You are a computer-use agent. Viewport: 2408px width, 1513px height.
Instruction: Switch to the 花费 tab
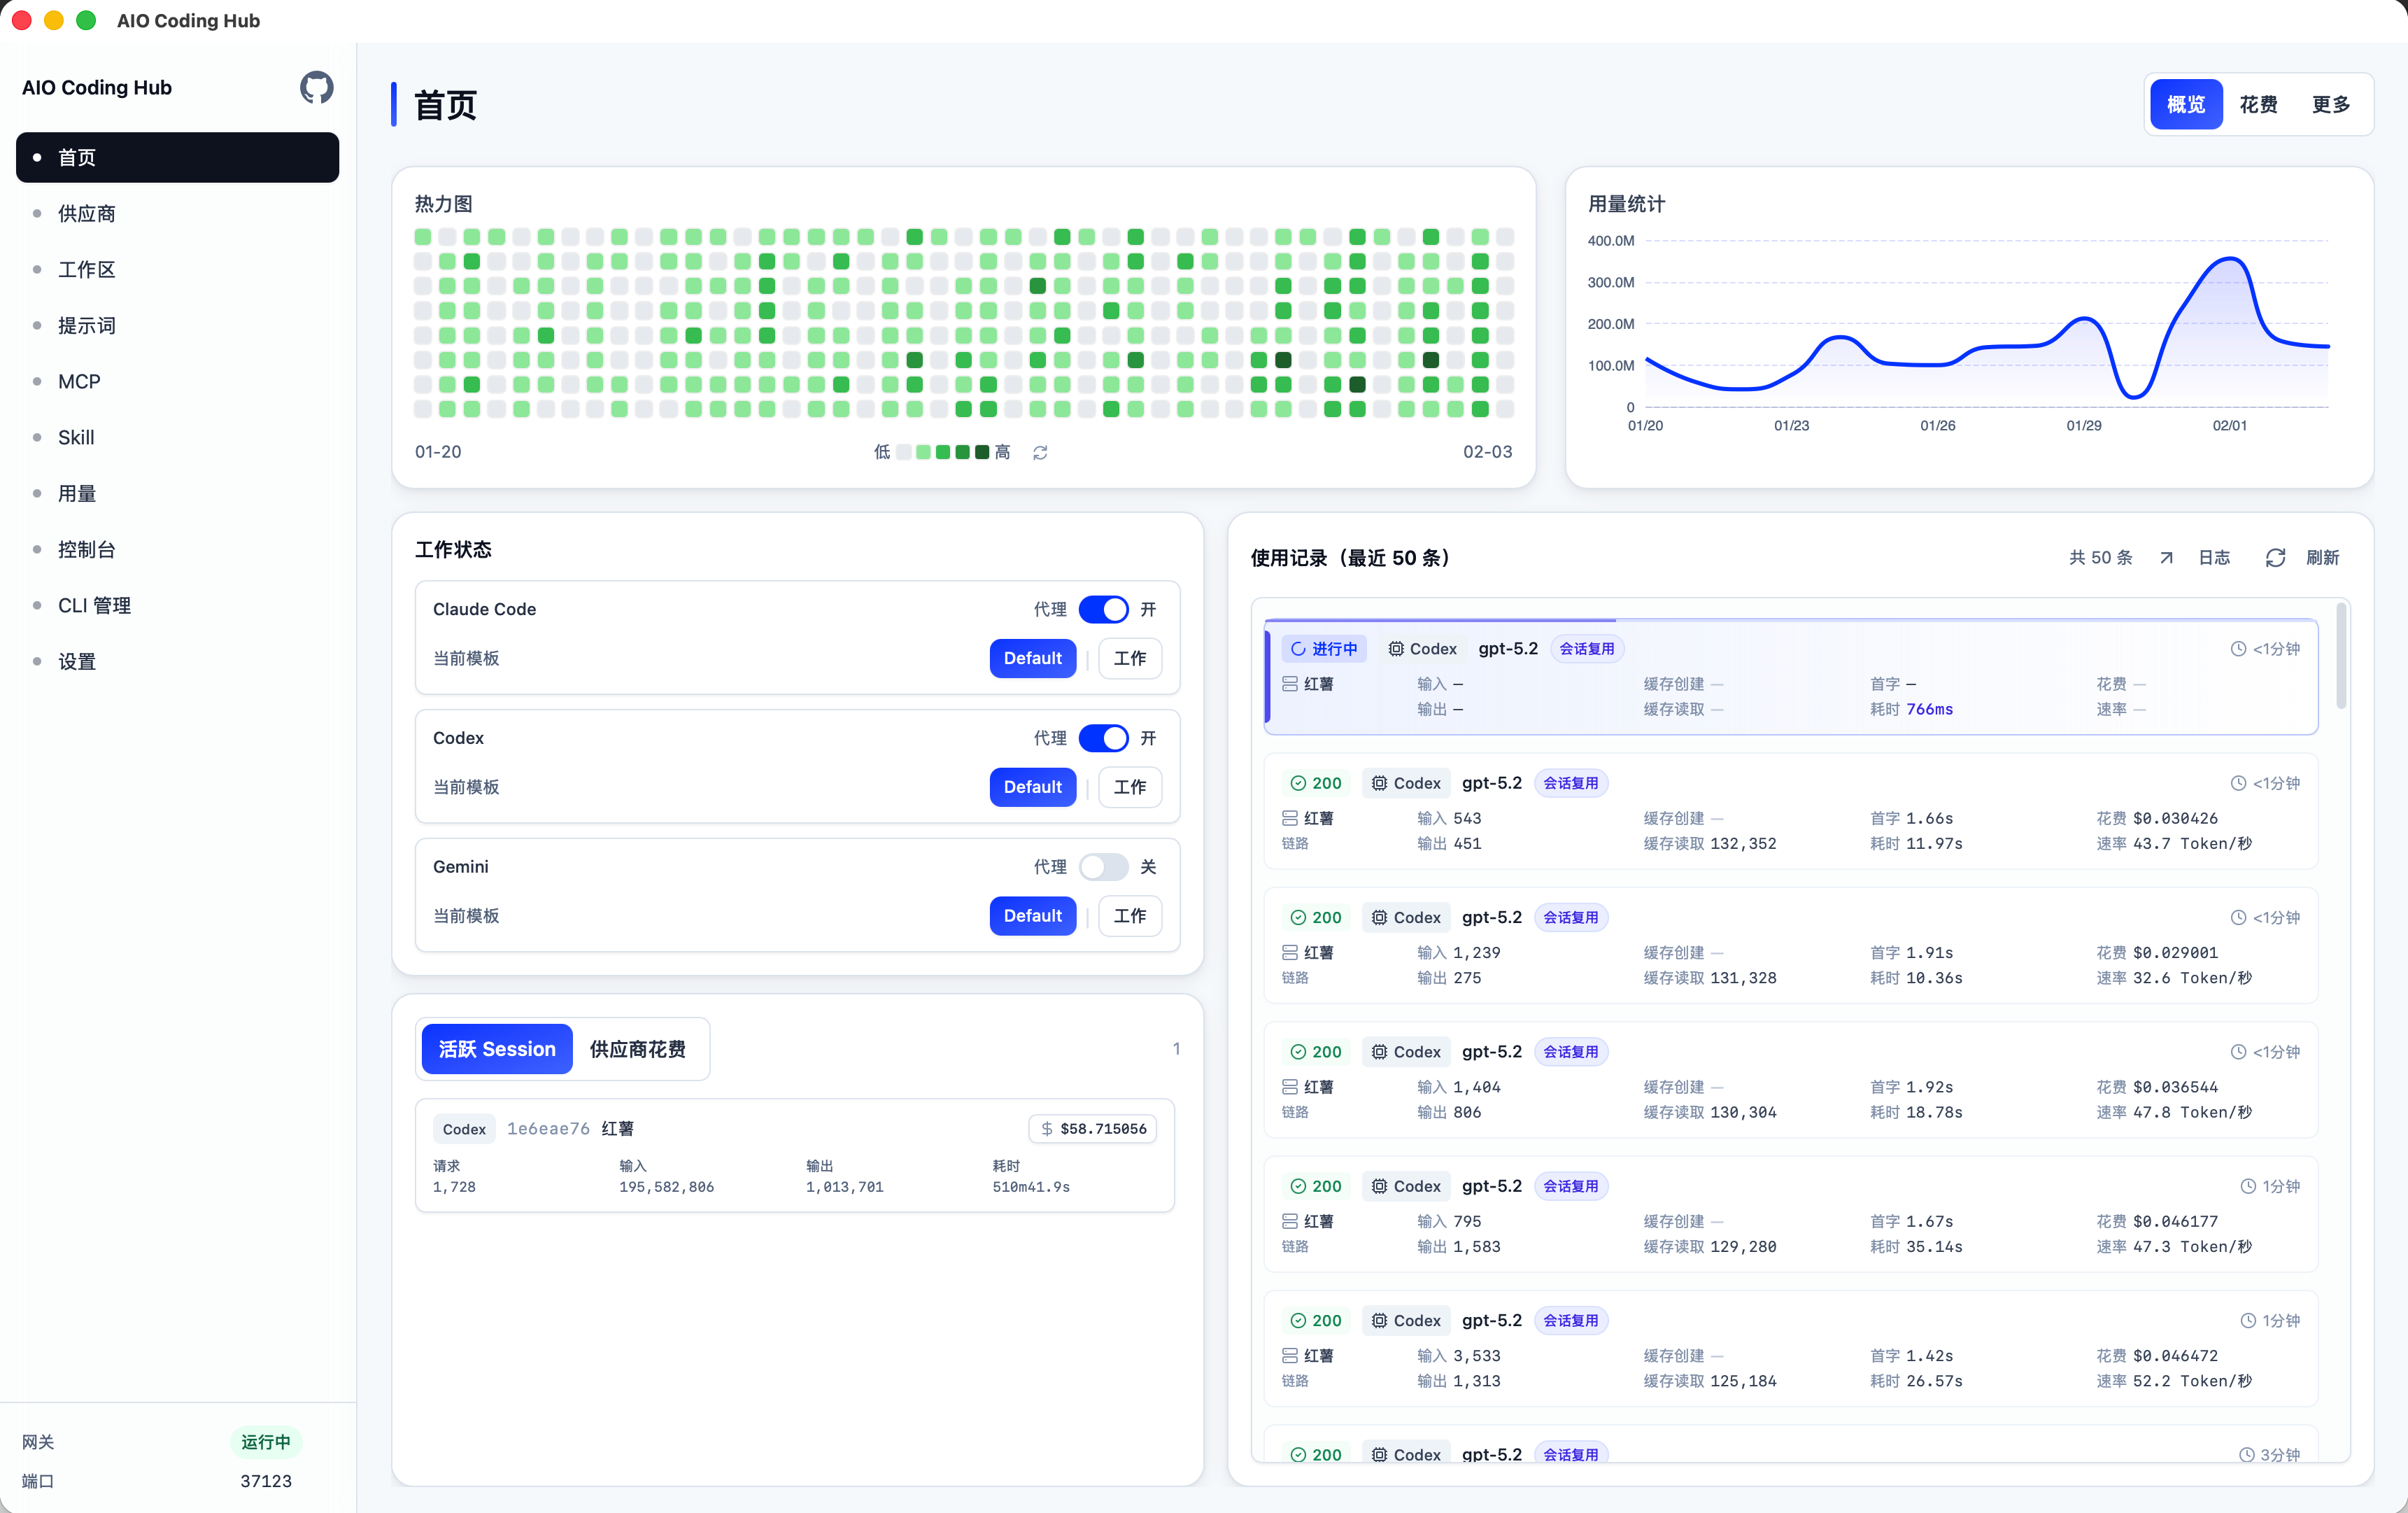click(x=2258, y=104)
